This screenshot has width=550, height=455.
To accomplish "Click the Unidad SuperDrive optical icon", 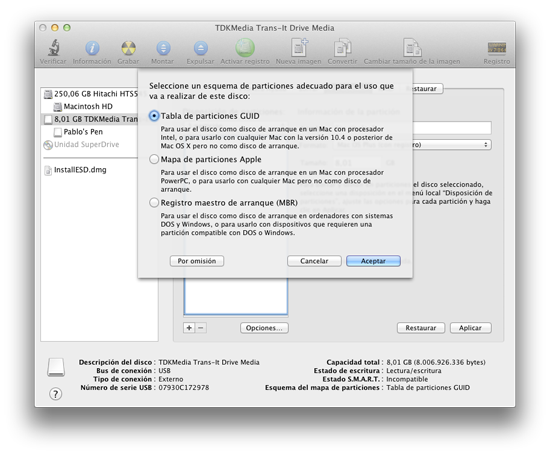I will pos(48,145).
